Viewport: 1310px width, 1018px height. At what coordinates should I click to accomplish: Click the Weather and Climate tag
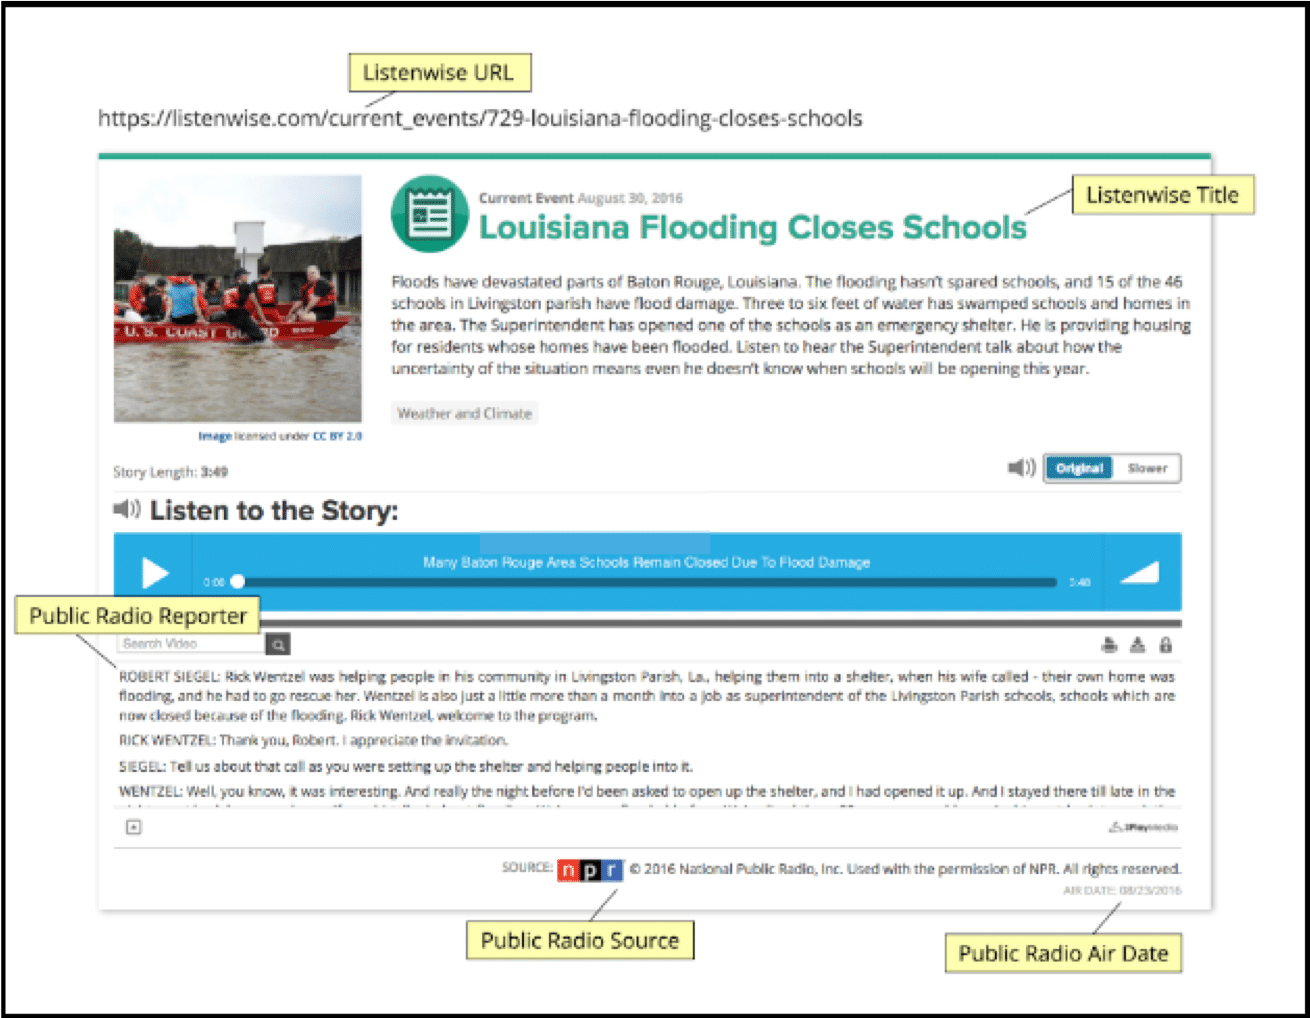coord(465,413)
